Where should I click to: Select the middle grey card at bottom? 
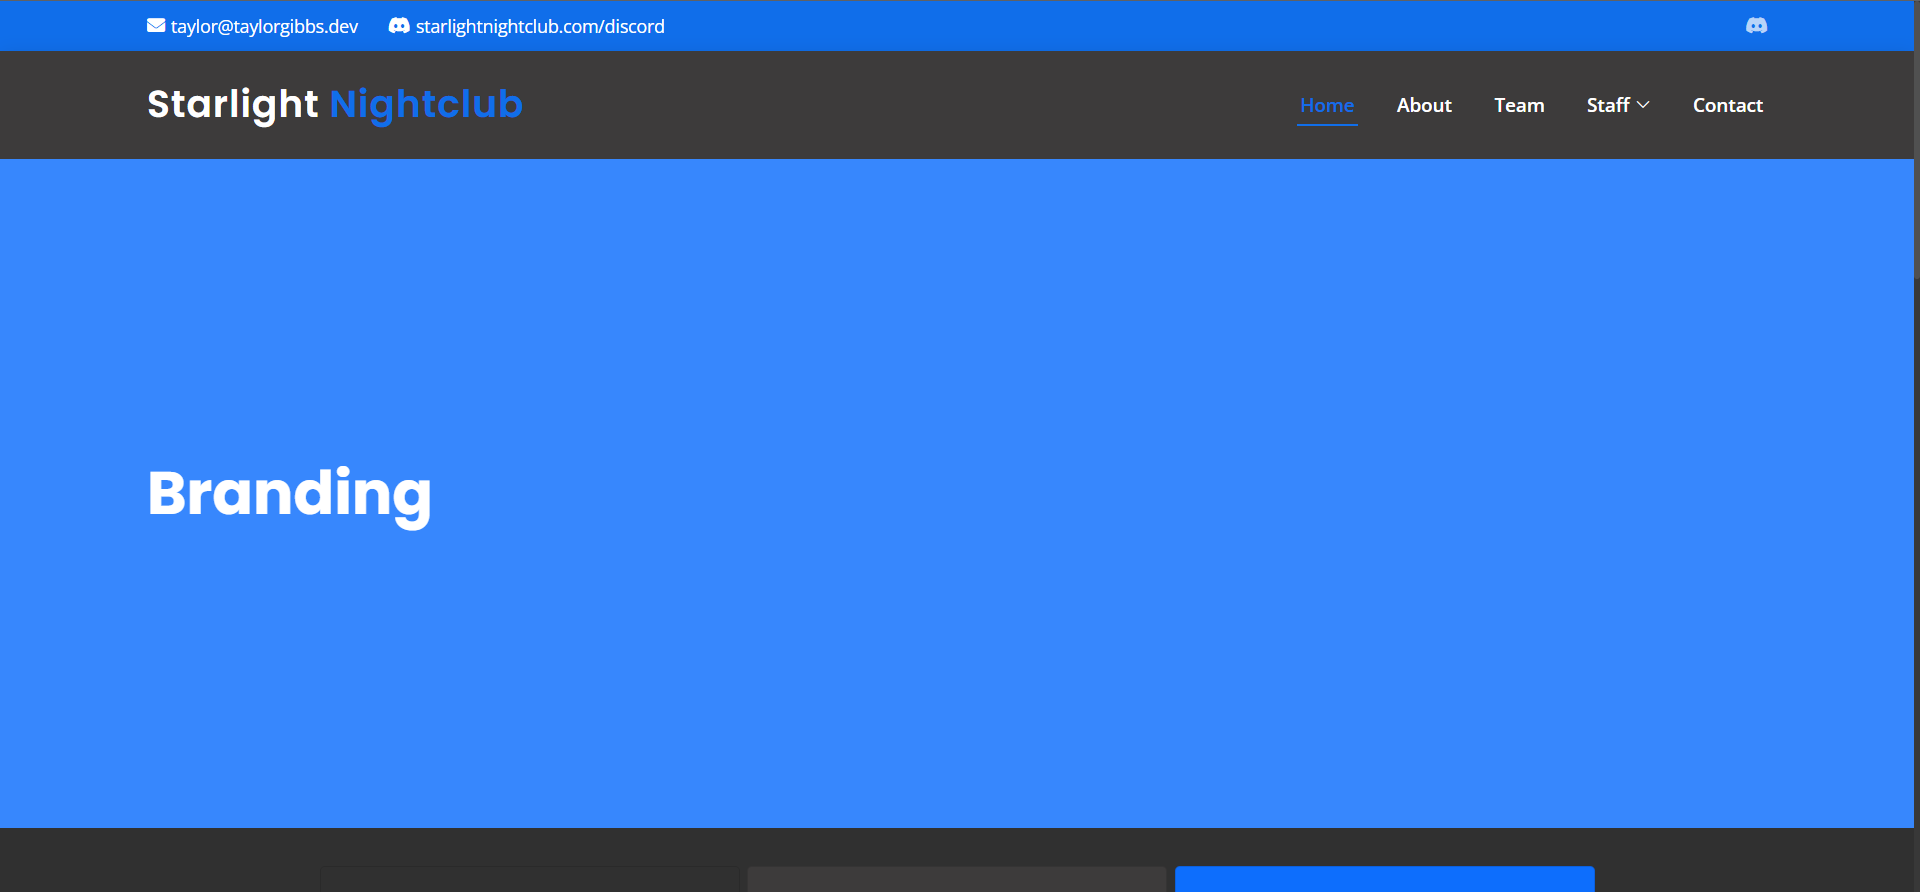pos(956,879)
